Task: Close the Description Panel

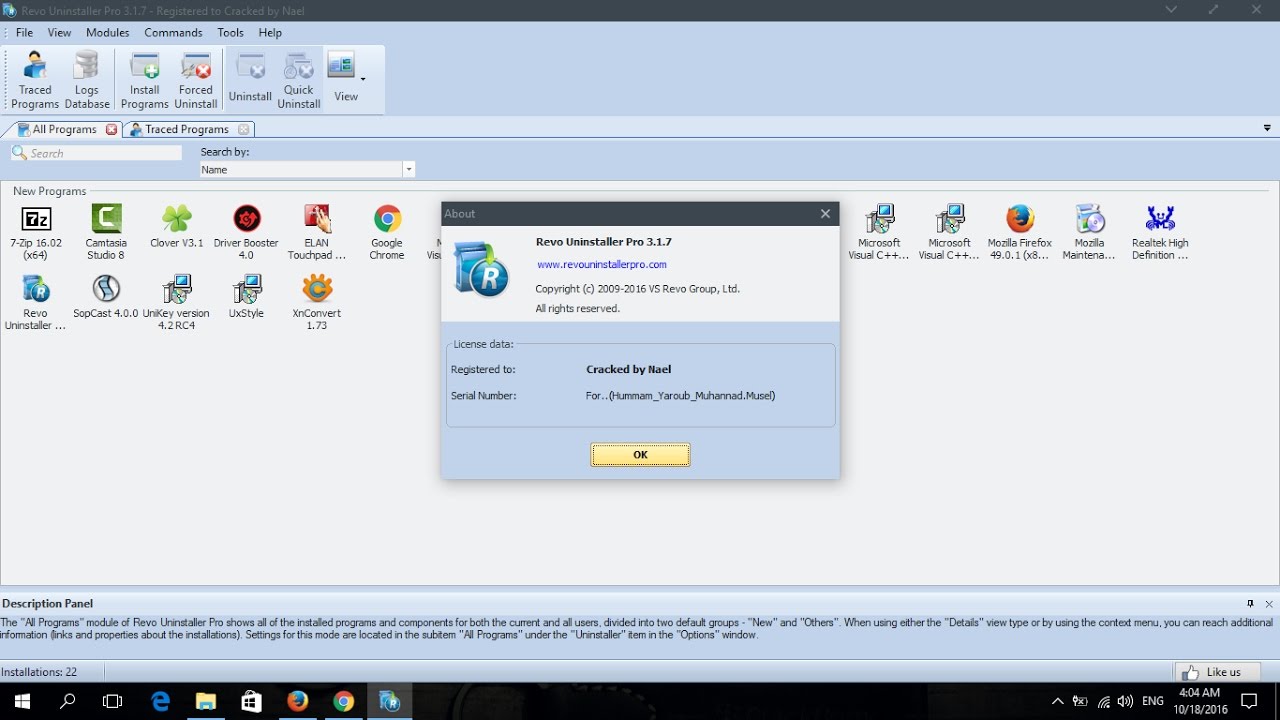Action: [x=1269, y=604]
